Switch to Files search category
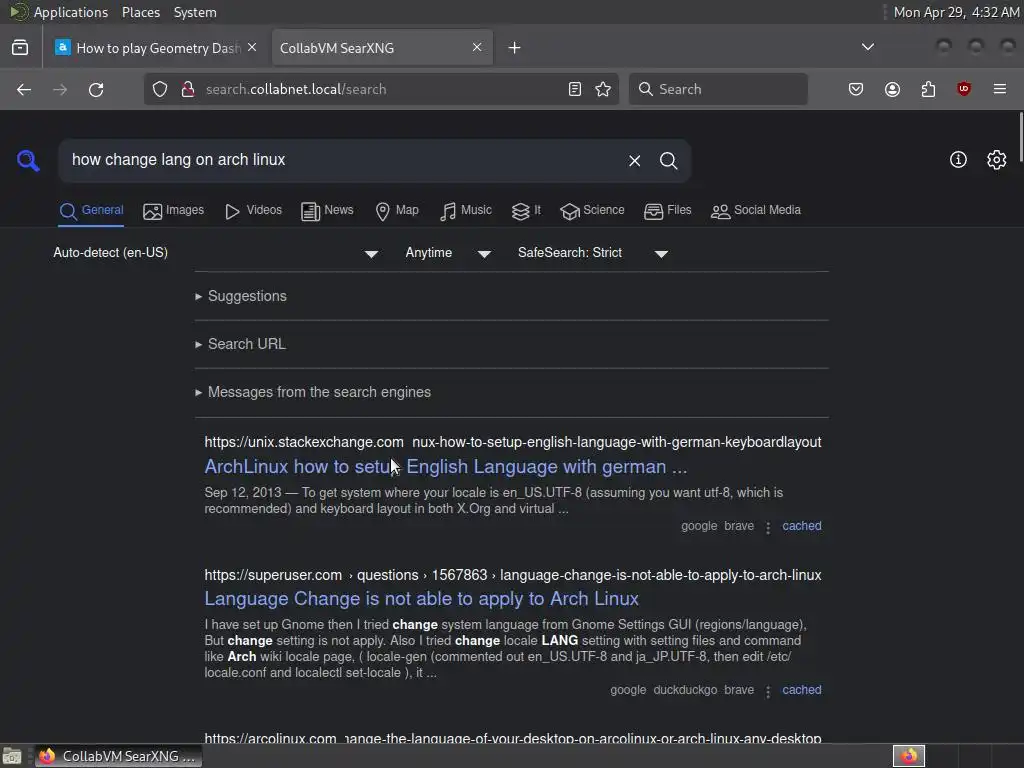Image resolution: width=1024 pixels, height=768 pixels. point(667,210)
